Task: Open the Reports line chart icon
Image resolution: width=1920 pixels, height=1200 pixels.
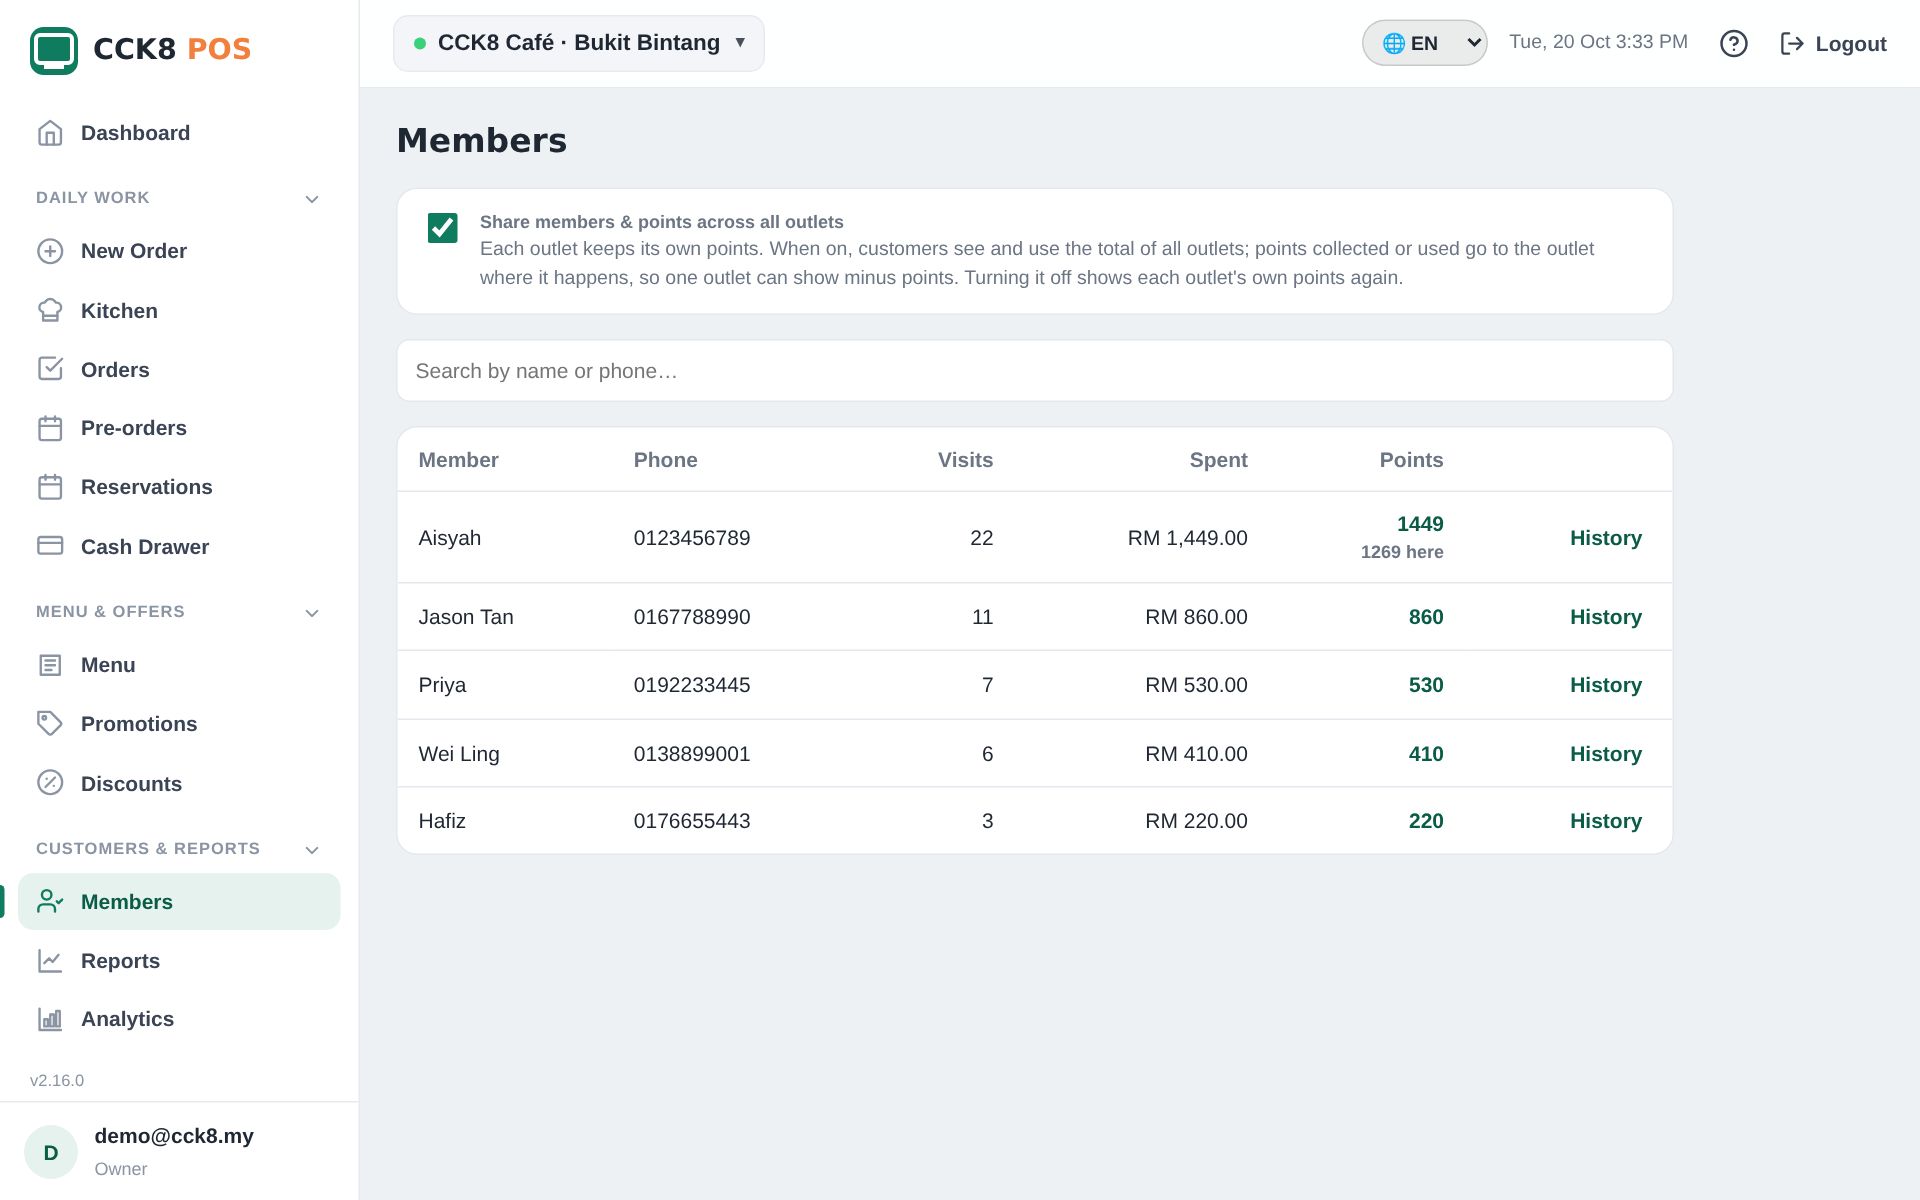Action: point(50,960)
